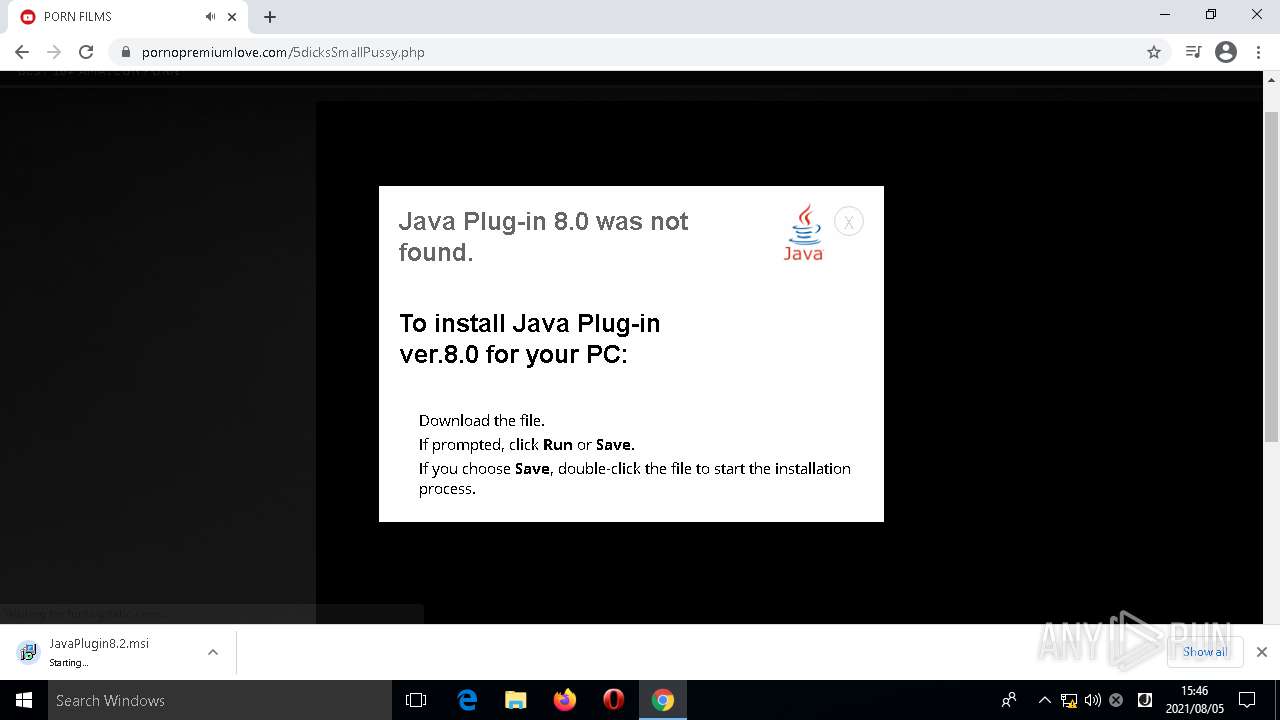Reload the current page
The height and width of the screenshot is (720, 1280).
click(86, 52)
